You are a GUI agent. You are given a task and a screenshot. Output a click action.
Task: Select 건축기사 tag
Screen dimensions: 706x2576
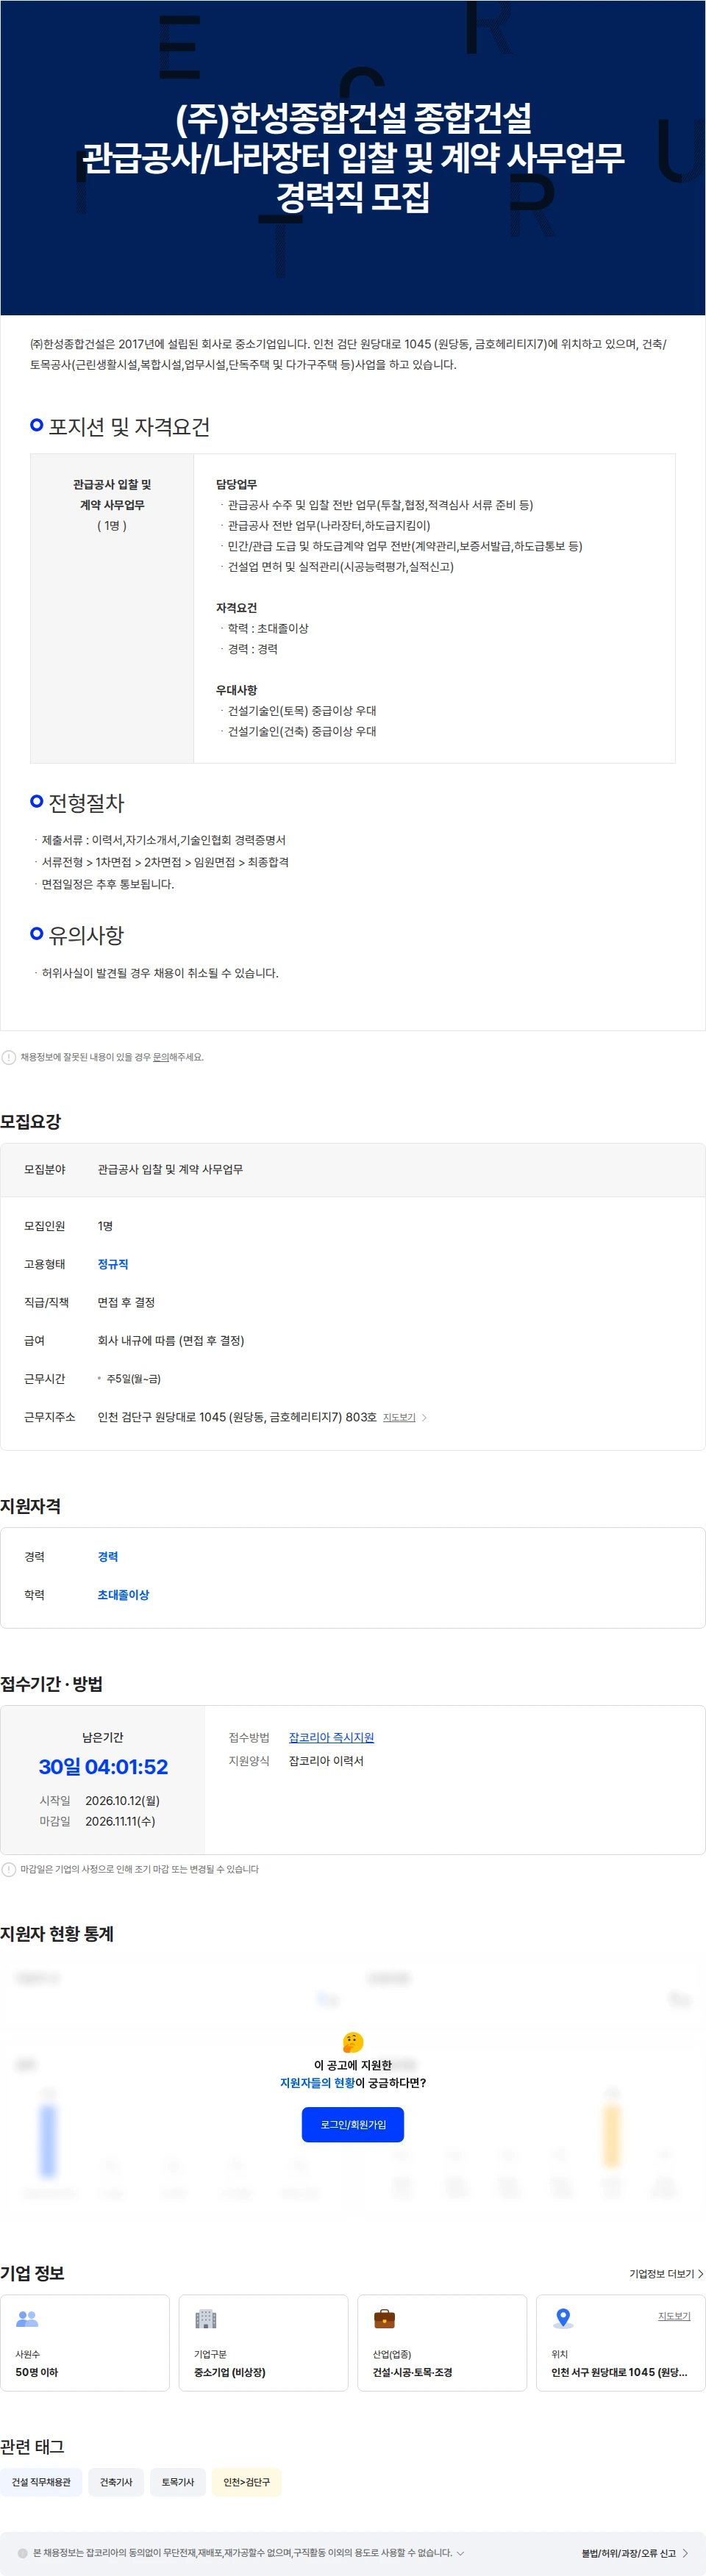(x=116, y=2482)
